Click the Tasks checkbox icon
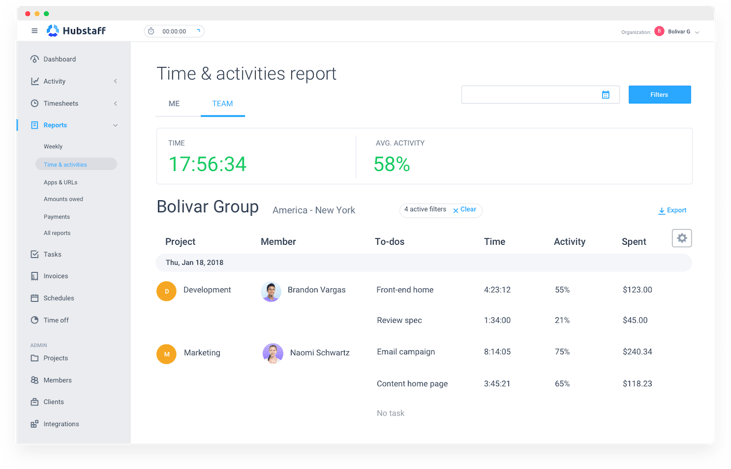 [x=34, y=254]
